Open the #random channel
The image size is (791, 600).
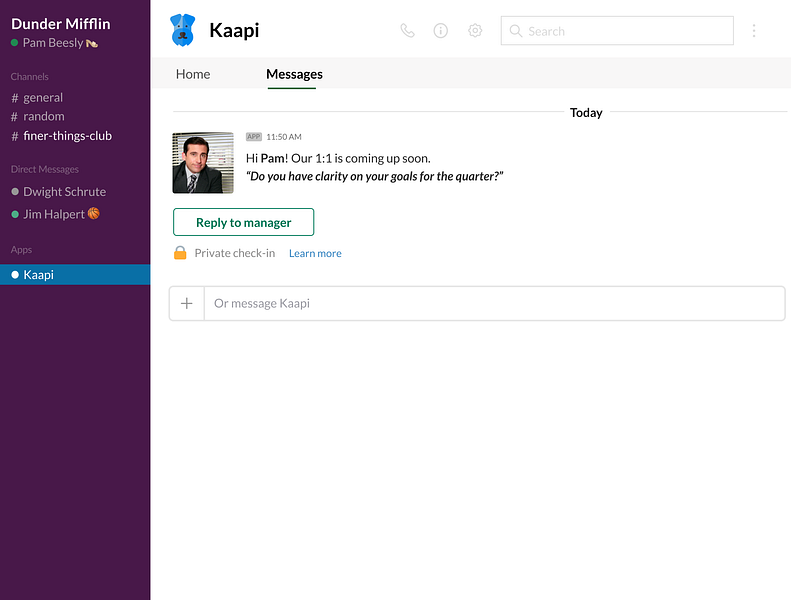(38, 117)
